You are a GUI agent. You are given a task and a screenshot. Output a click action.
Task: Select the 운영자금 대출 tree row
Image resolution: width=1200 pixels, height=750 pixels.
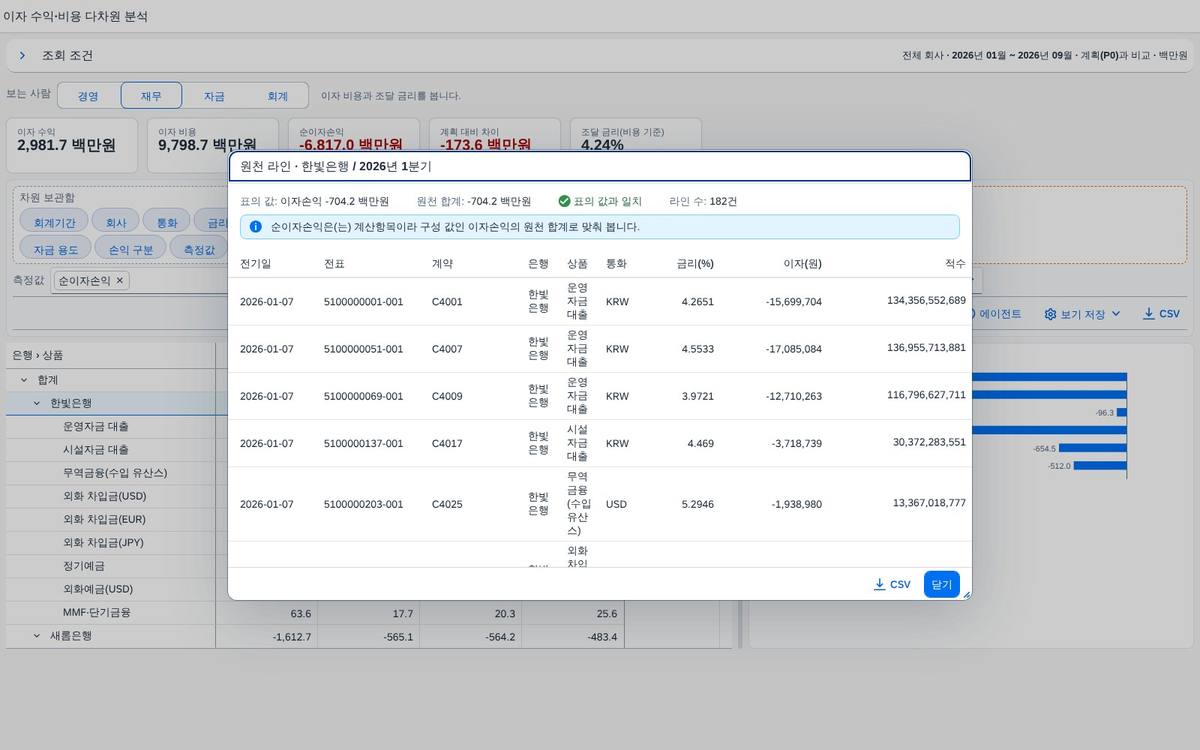click(110, 426)
